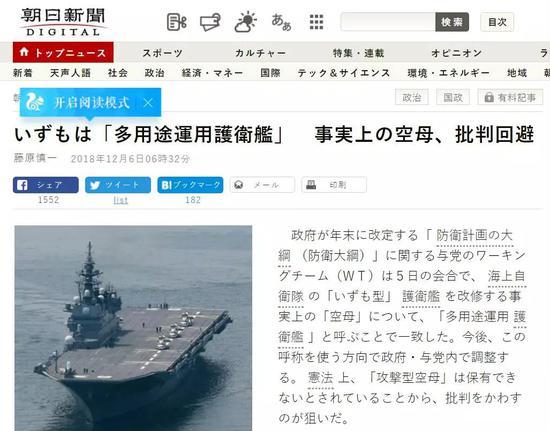Focus the site search text field
The height and width of the screenshot is (431, 550).
click(388, 22)
